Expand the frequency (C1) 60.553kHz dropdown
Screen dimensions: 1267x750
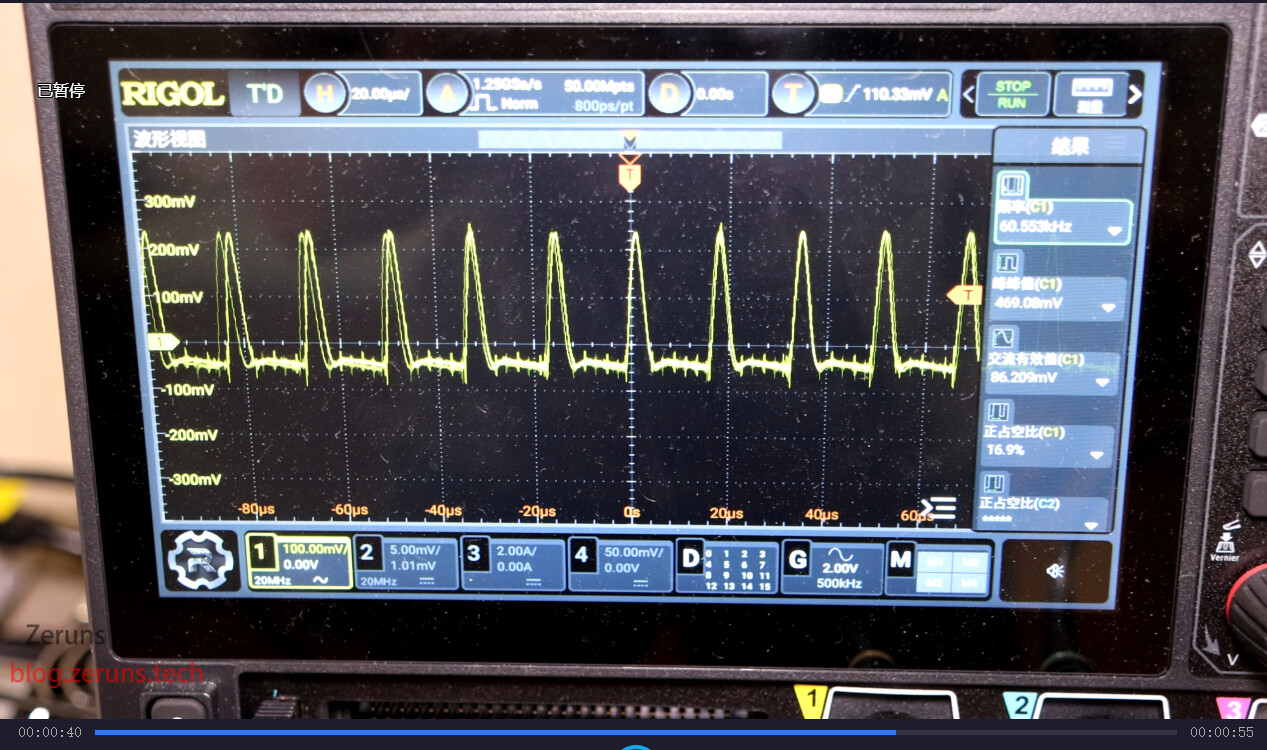1114,230
